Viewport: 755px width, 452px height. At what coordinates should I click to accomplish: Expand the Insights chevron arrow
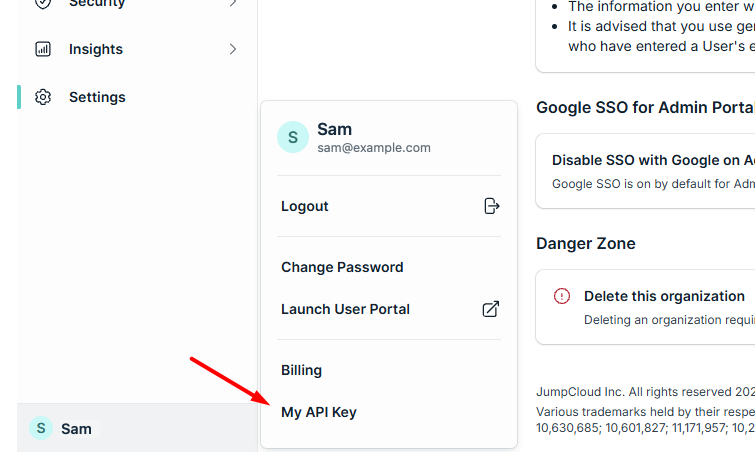pos(233,49)
